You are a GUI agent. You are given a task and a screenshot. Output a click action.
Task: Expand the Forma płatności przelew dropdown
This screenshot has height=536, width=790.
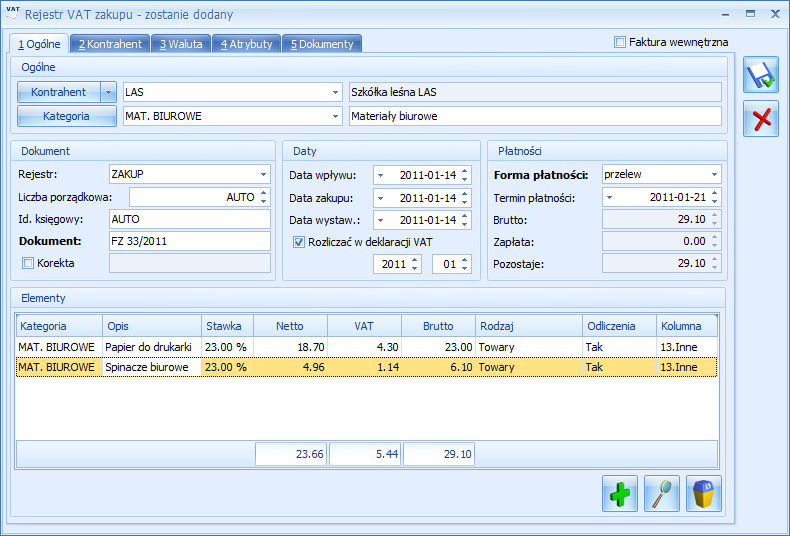(714, 174)
